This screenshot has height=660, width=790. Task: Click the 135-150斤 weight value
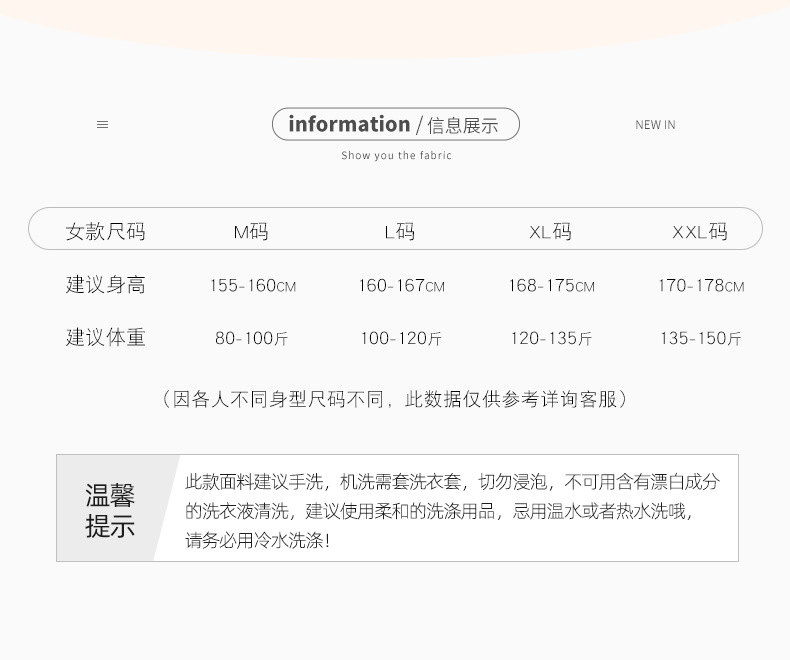pos(701,338)
